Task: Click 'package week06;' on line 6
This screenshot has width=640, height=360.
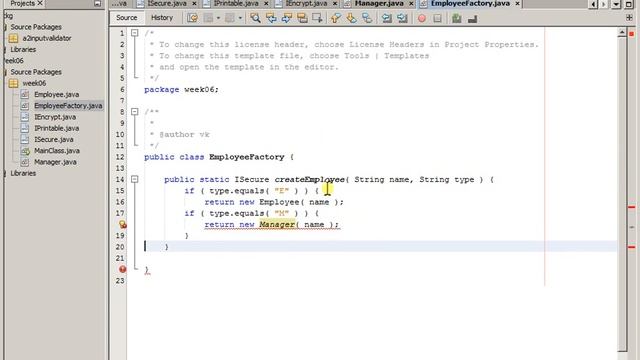Action: pyautogui.click(x=181, y=89)
